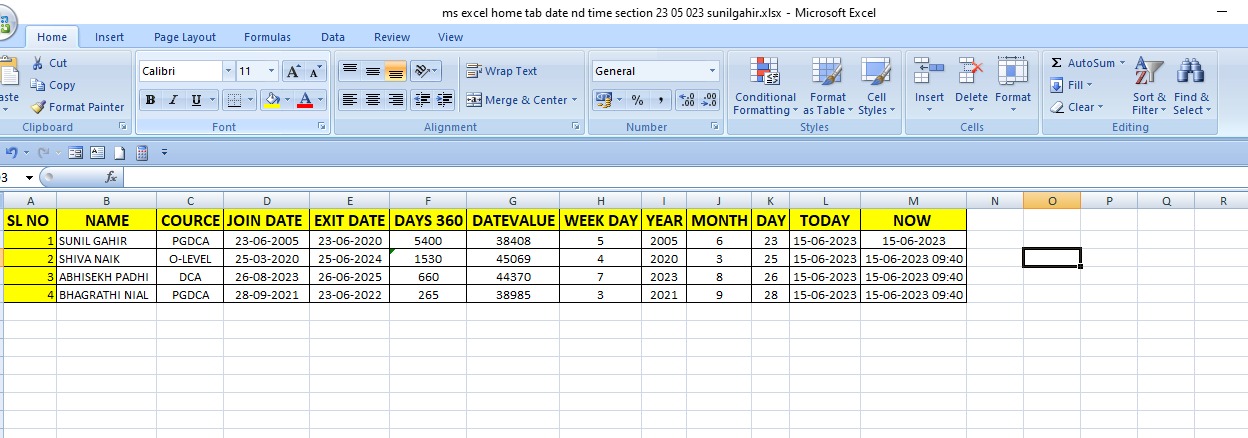Open Conditional Formatting in the Styles group

(765, 86)
